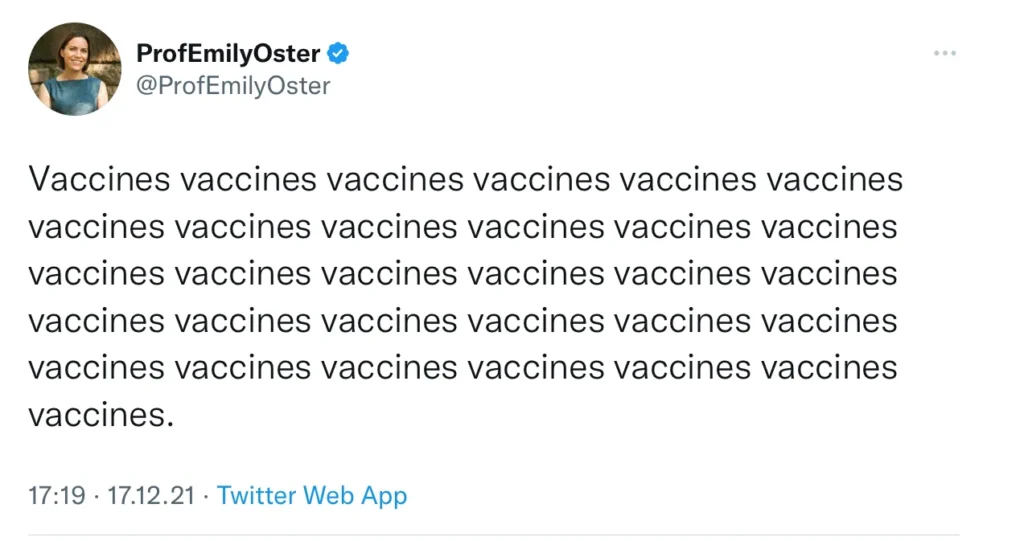Click the last word of the tweet's second line
This screenshot has height=541, width=1024.
point(829,228)
